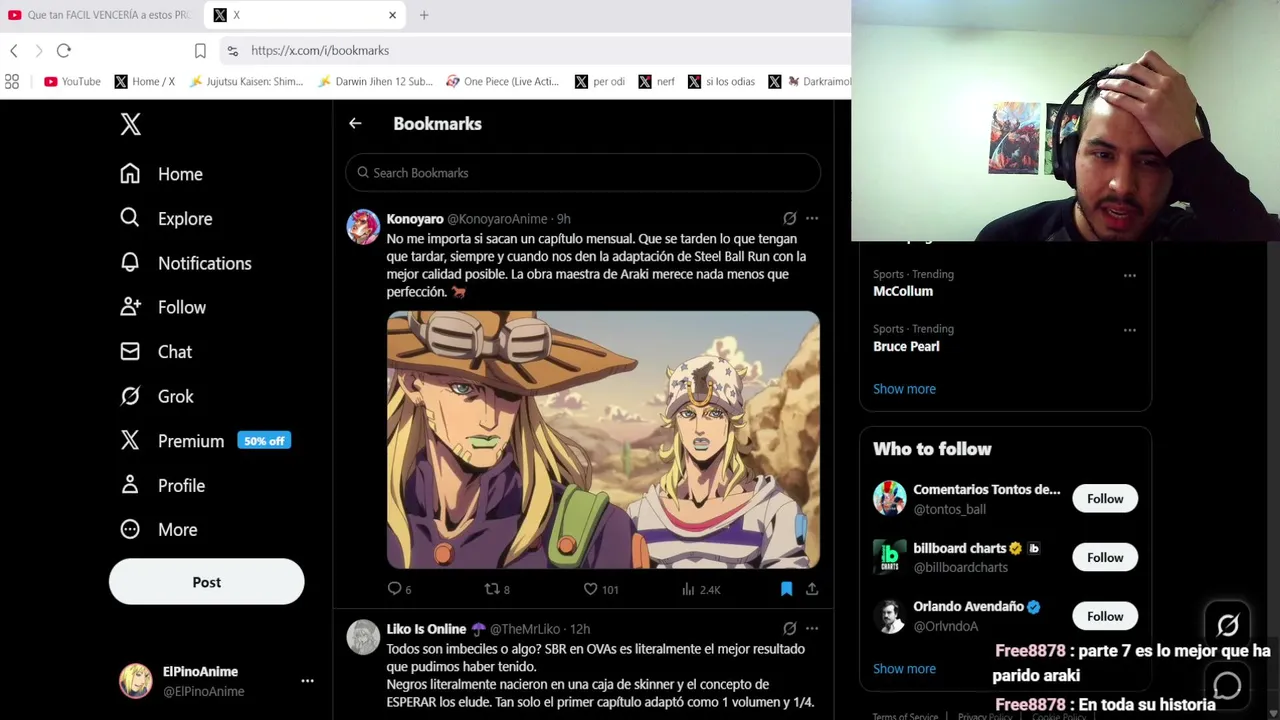Screen dimensions: 1280x720
Task: Click the Post button
Action: [206, 582]
